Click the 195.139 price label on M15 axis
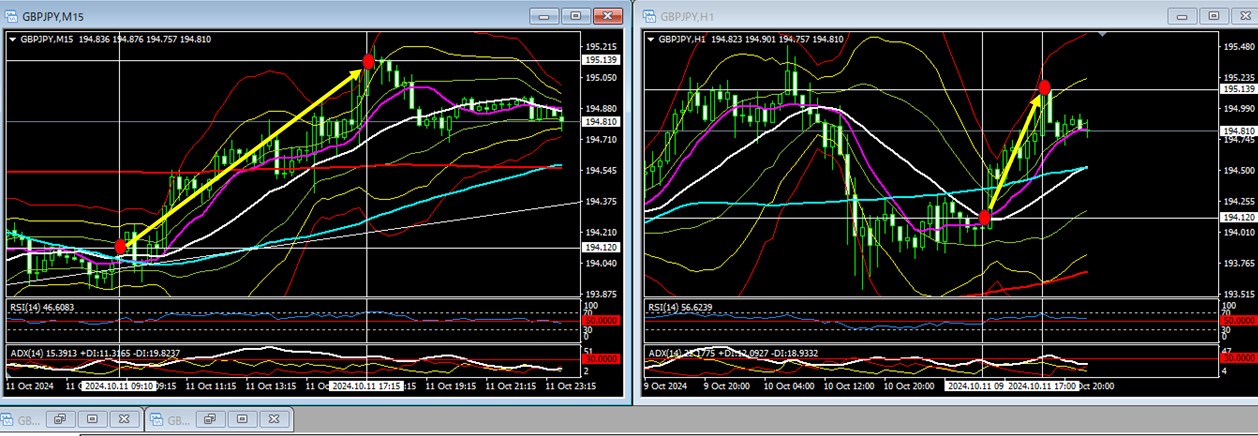1258x436 pixels. pyautogui.click(x=601, y=60)
